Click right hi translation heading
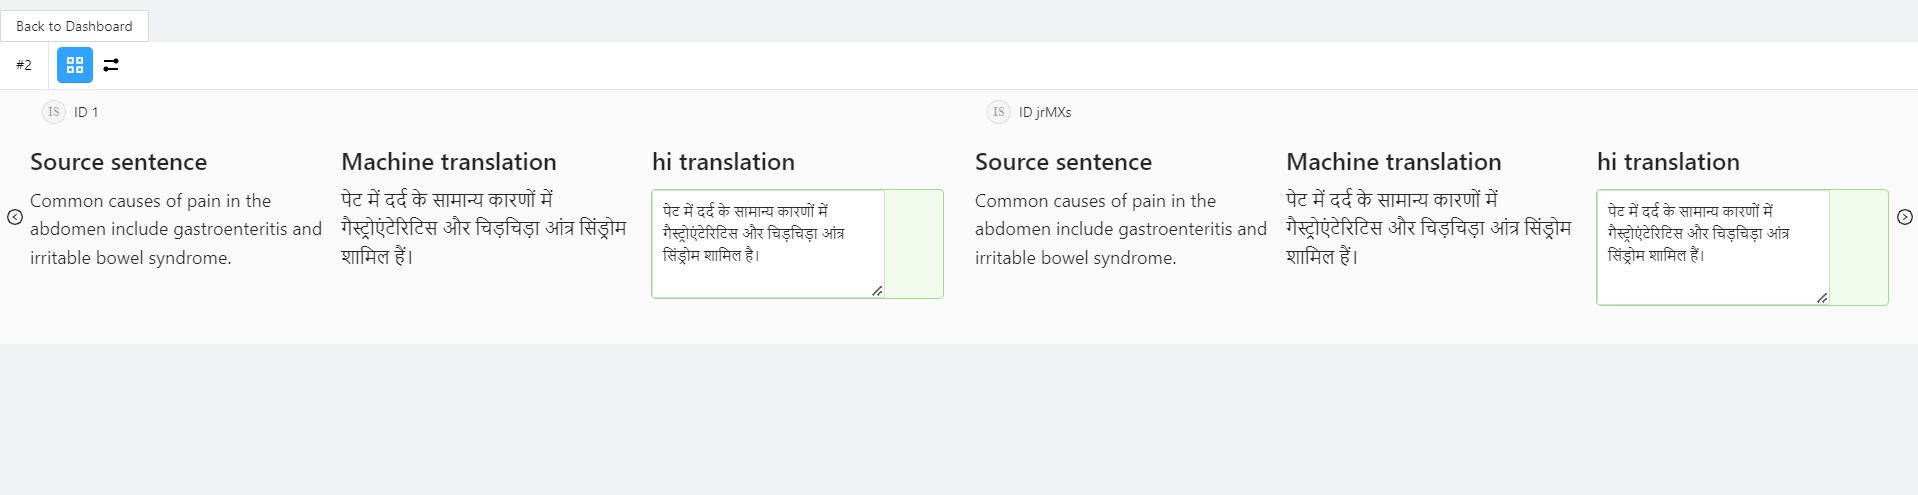 click(x=1668, y=162)
